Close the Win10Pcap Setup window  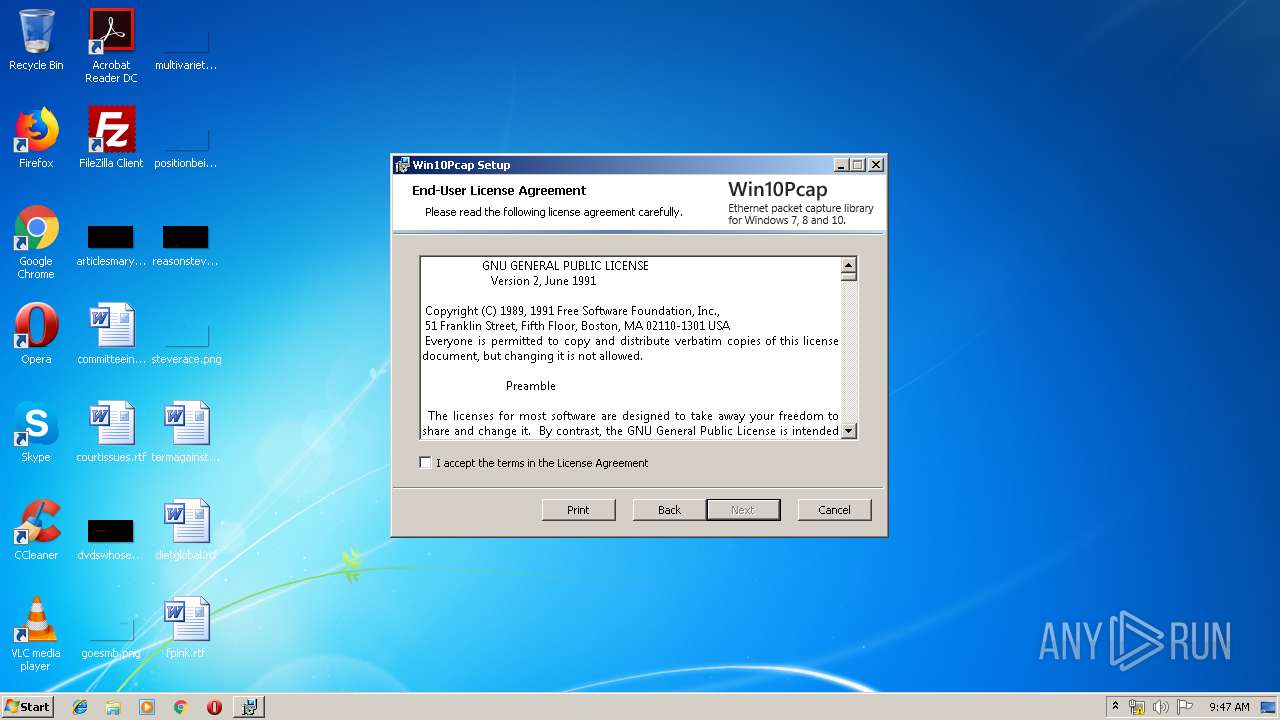(876, 165)
